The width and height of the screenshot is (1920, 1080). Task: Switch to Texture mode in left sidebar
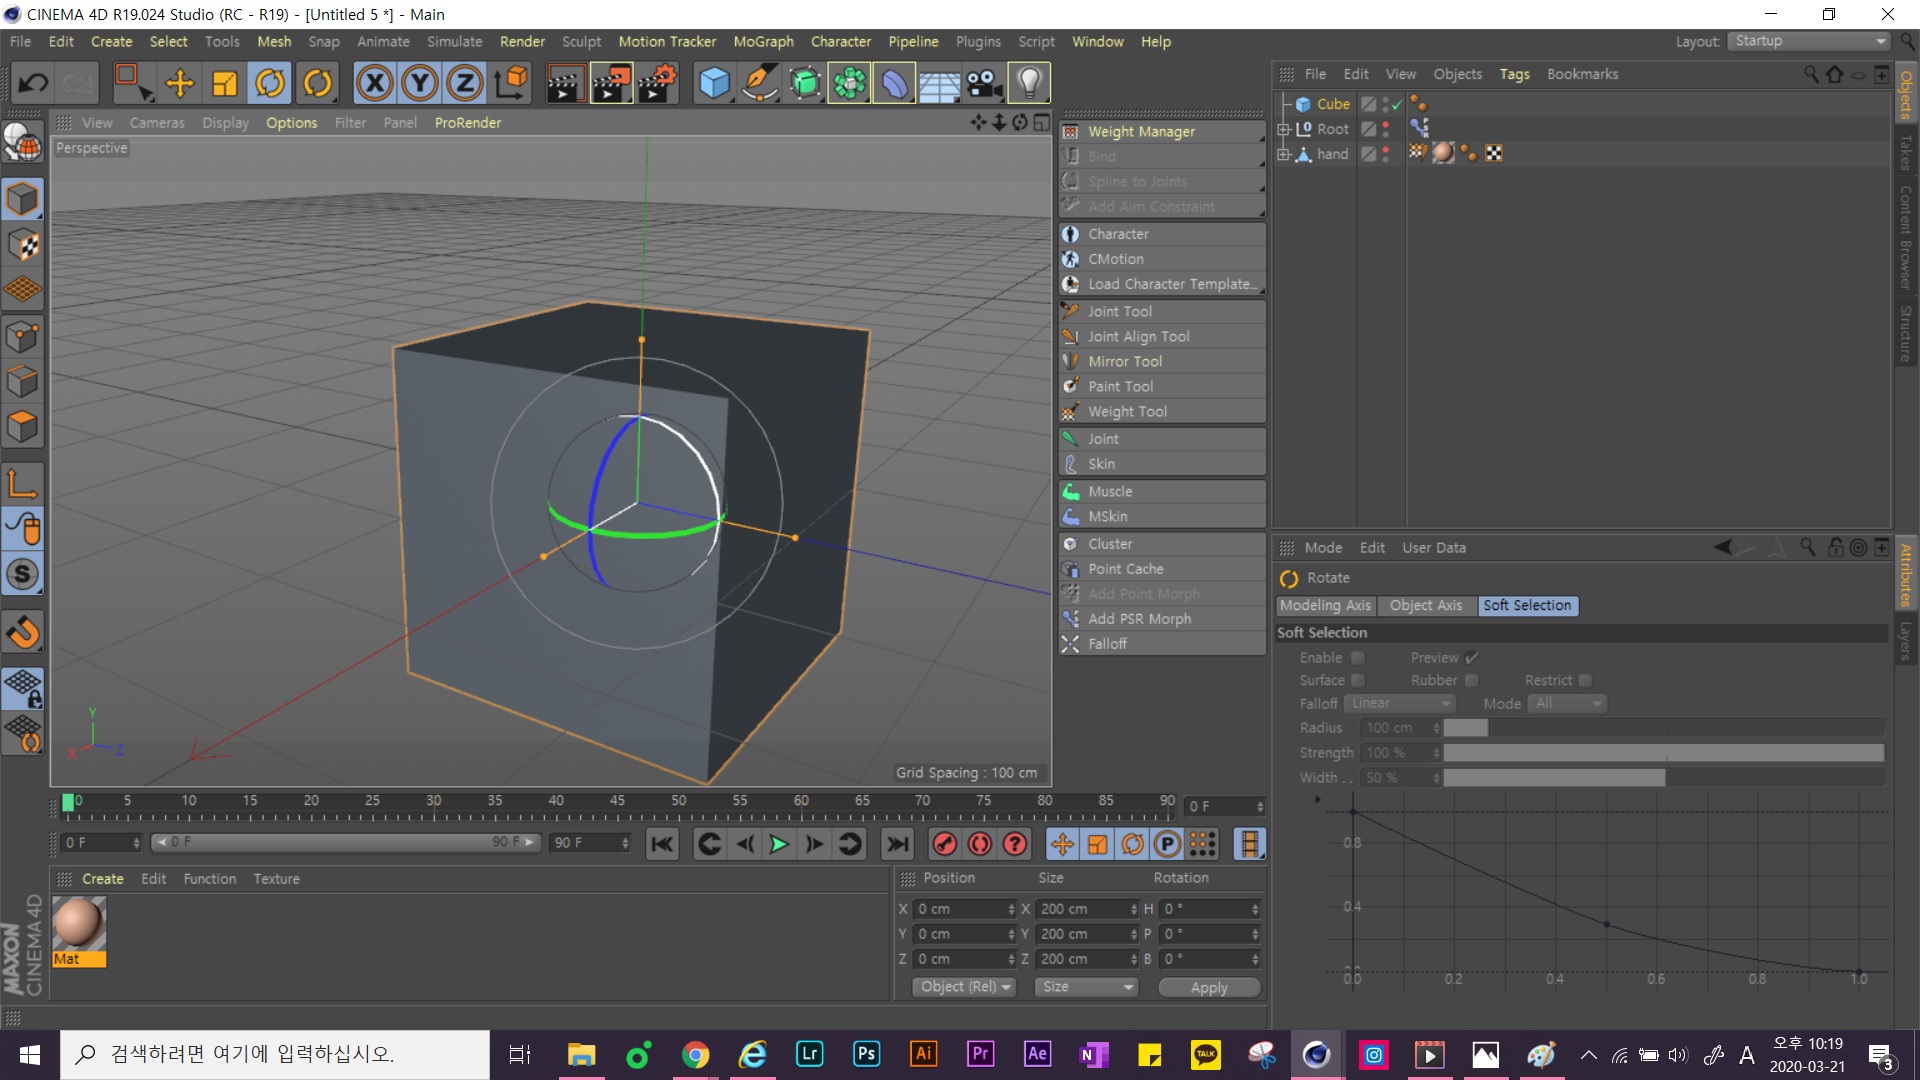pyautogui.click(x=22, y=245)
